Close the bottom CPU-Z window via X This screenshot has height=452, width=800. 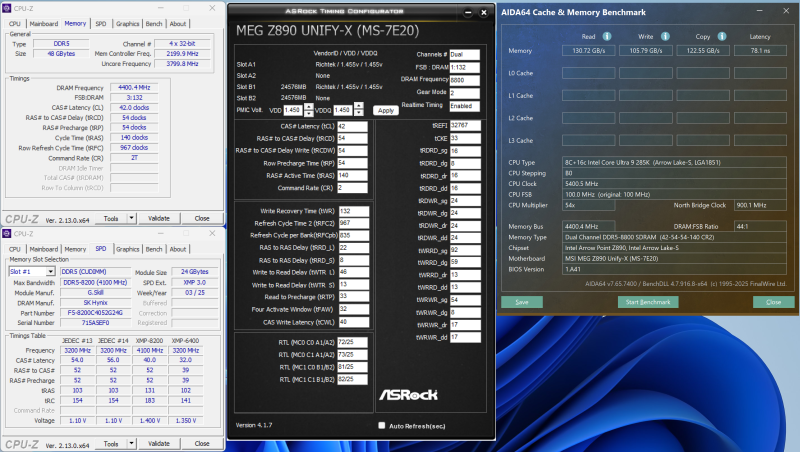pos(212,233)
